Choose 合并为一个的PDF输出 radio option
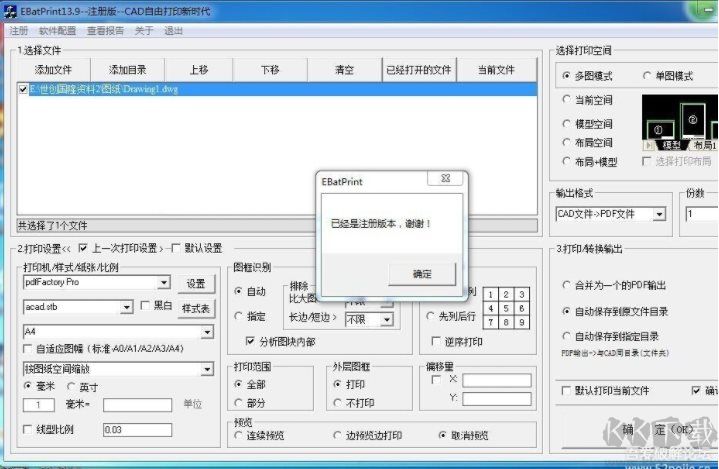 pos(568,285)
